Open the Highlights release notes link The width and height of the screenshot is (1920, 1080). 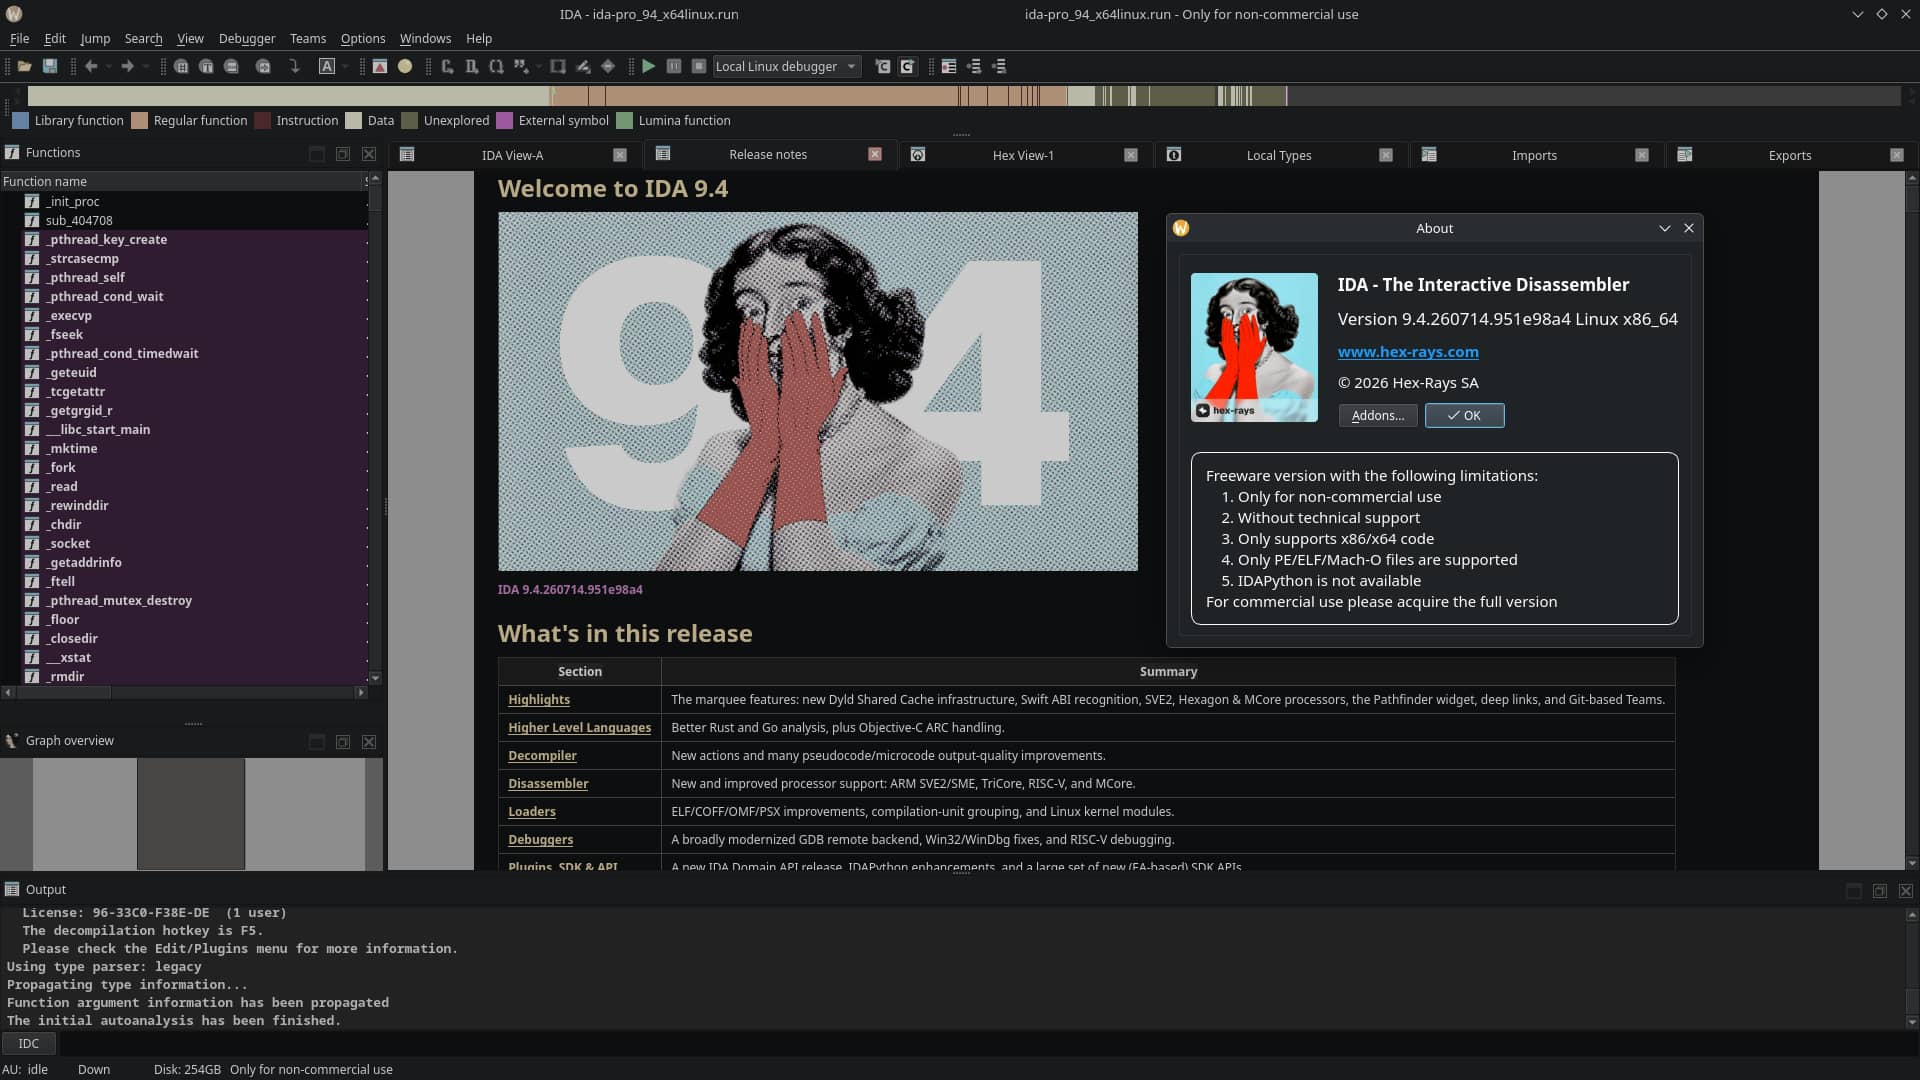[x=539, y=699]
